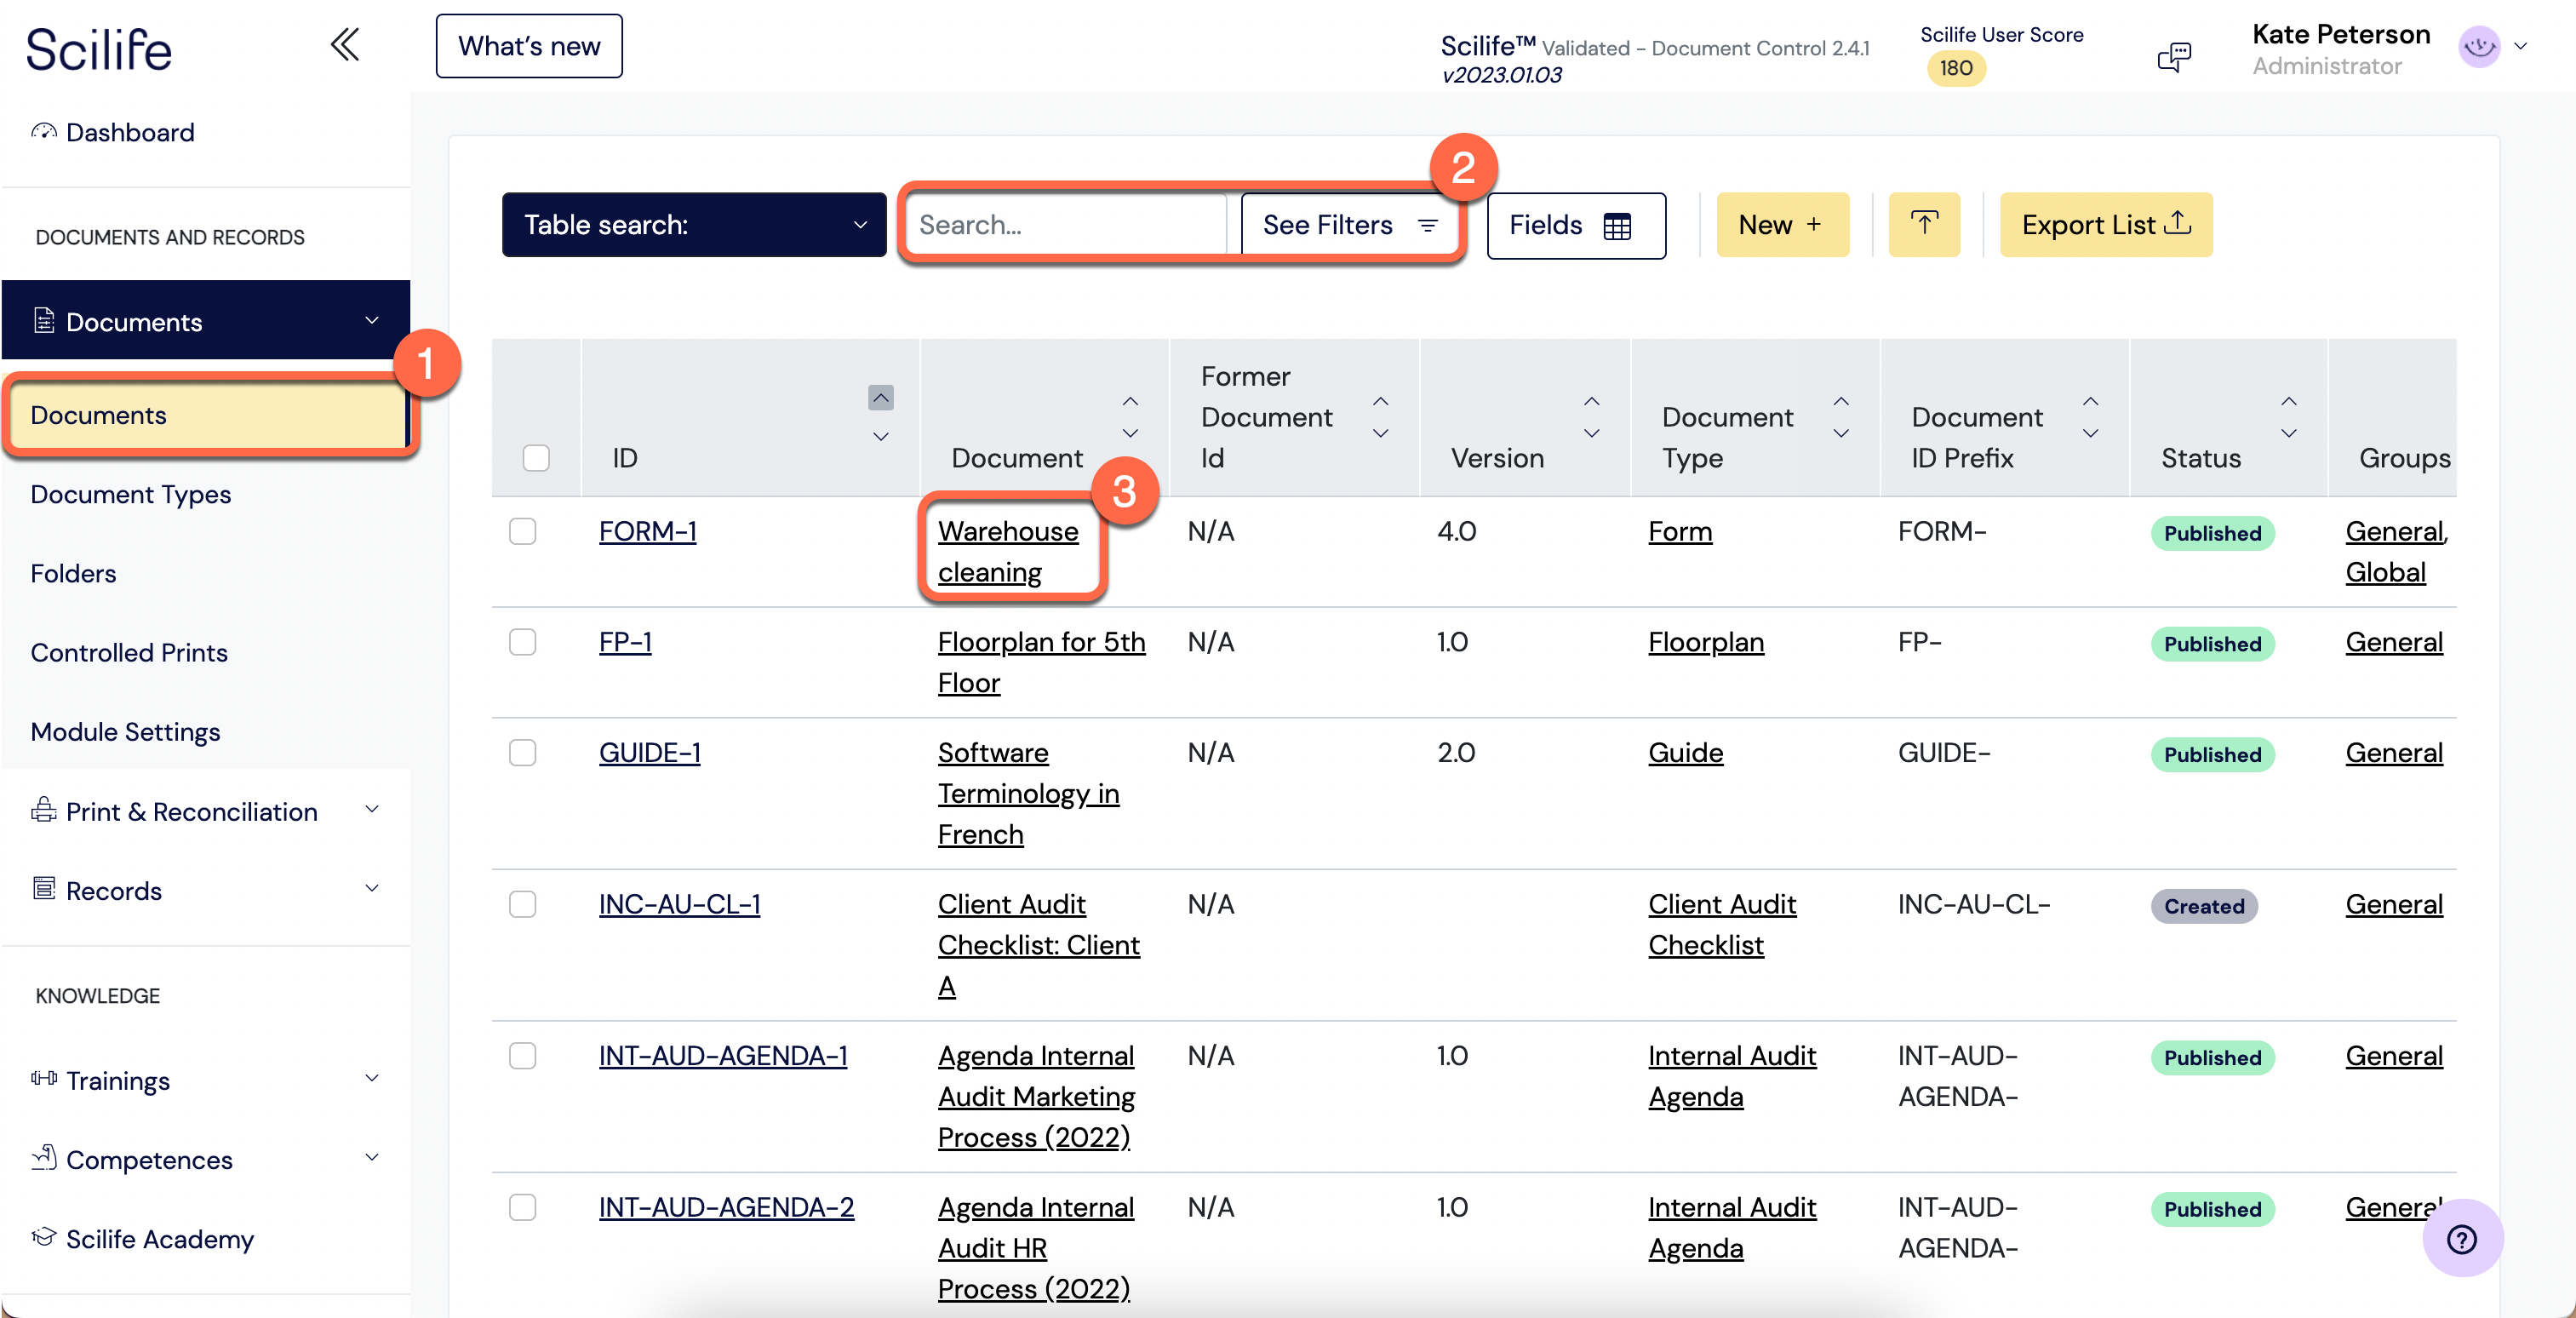Expand Print & Reconciliation menu

[372, 809]
